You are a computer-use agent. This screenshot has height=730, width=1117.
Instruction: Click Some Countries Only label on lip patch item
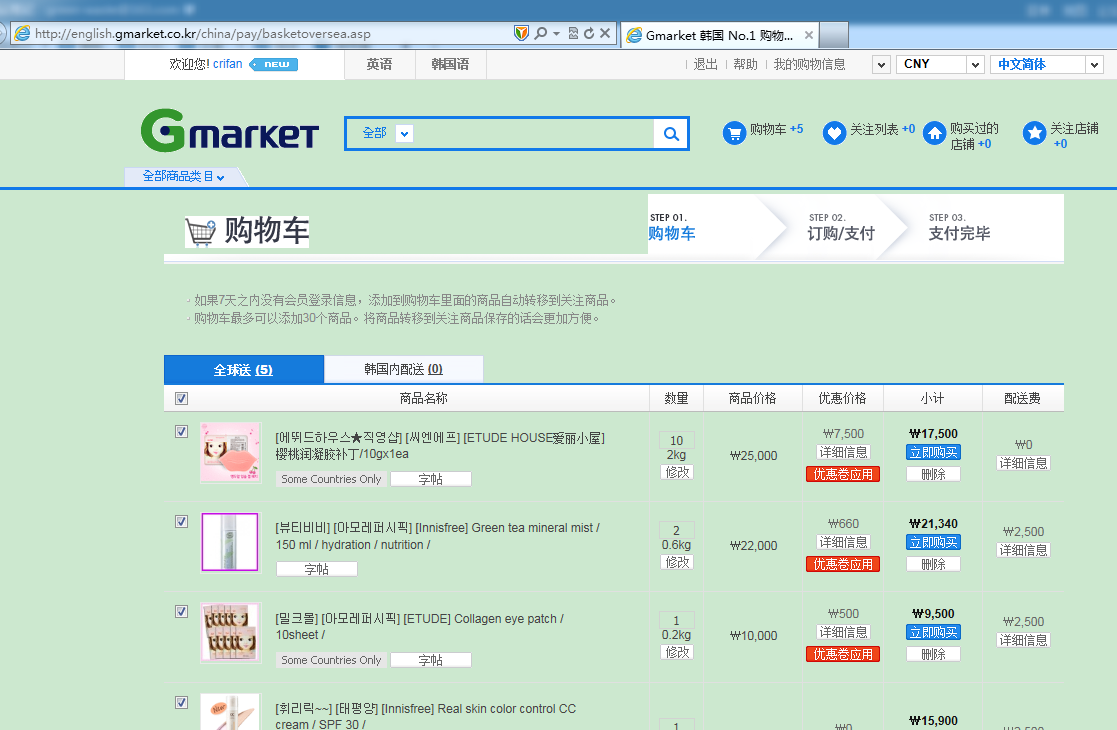click(331, 479)
